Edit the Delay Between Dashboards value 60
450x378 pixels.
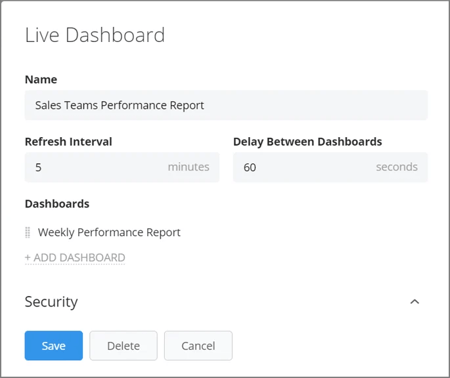(x=330, y=167)
